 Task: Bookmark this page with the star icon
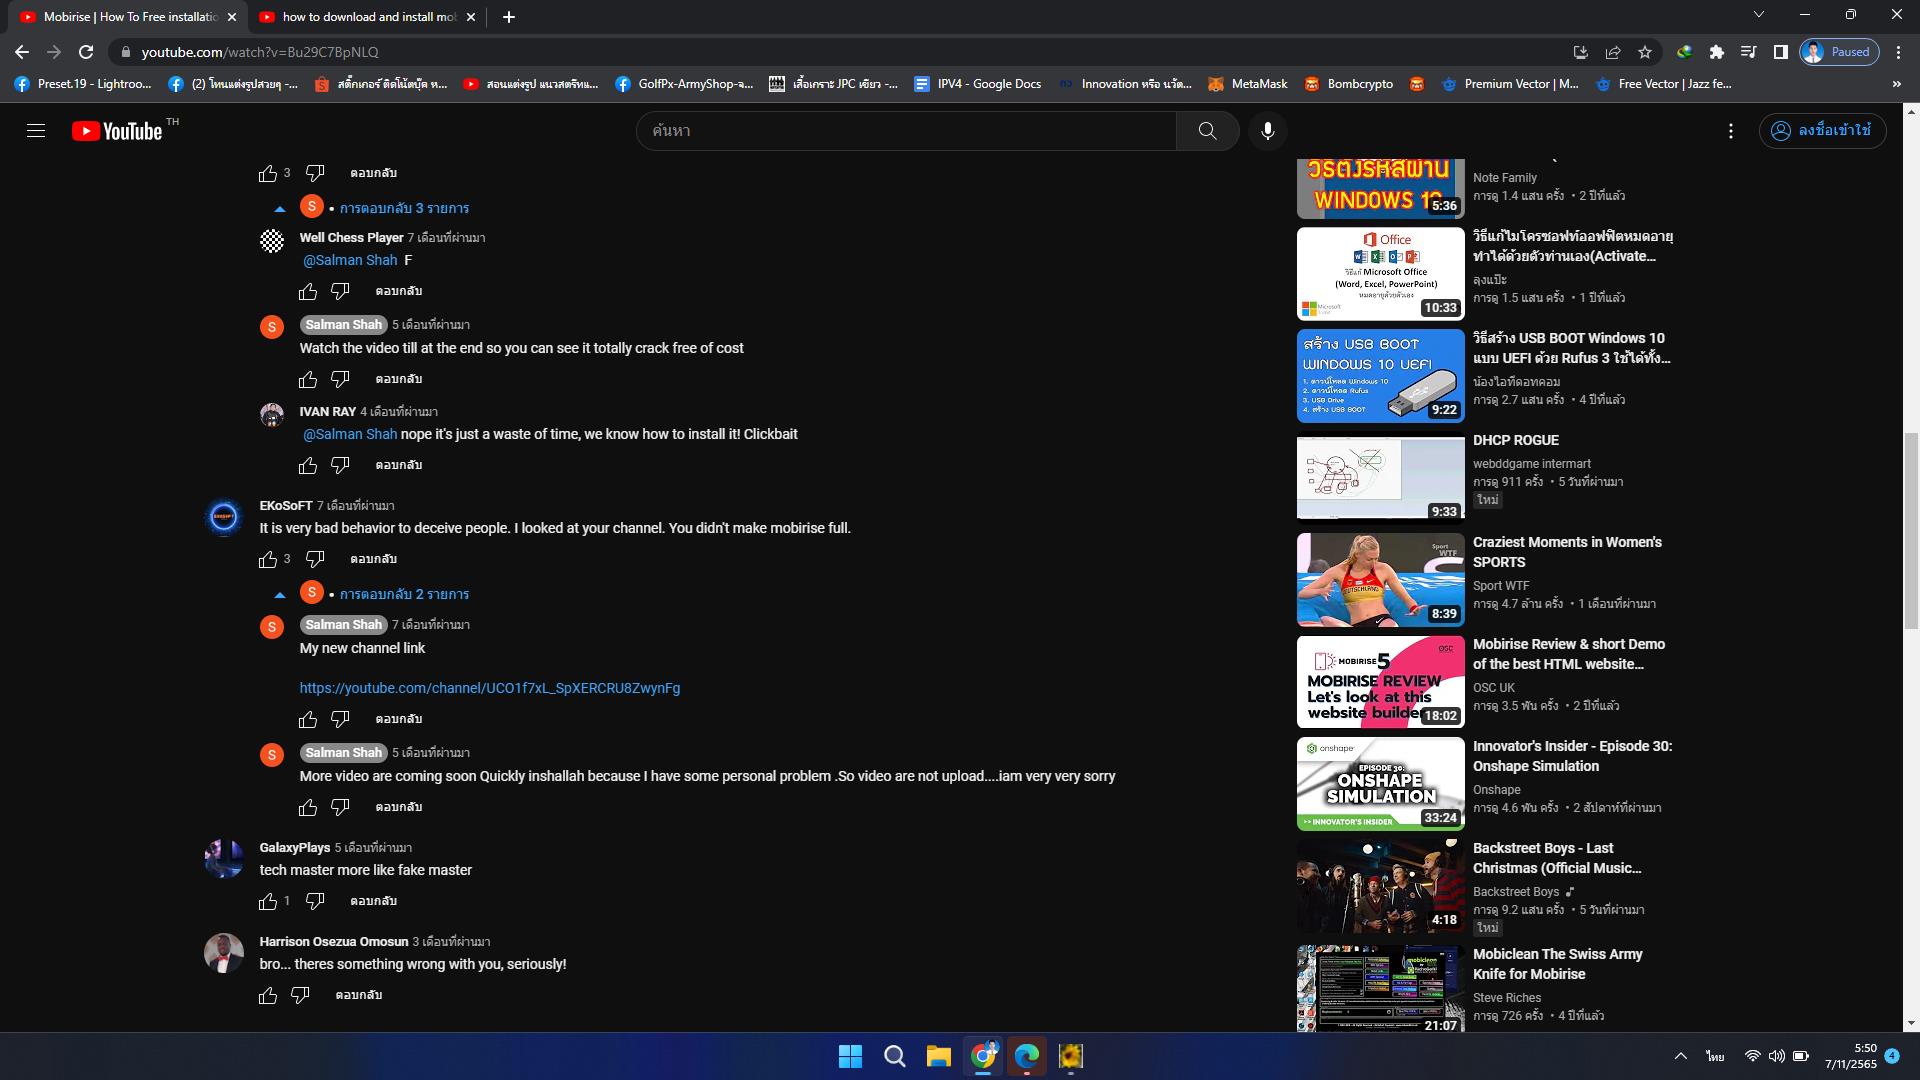[1645, 52]
